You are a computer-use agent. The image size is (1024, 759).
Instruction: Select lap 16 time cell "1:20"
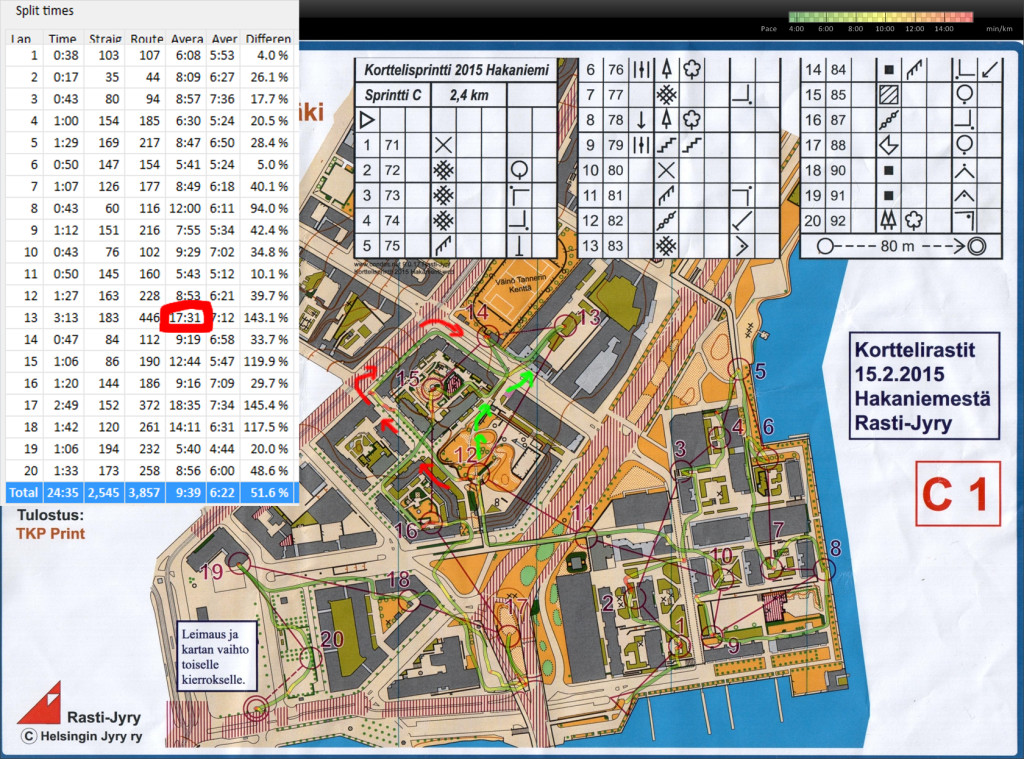pos(66,383)
